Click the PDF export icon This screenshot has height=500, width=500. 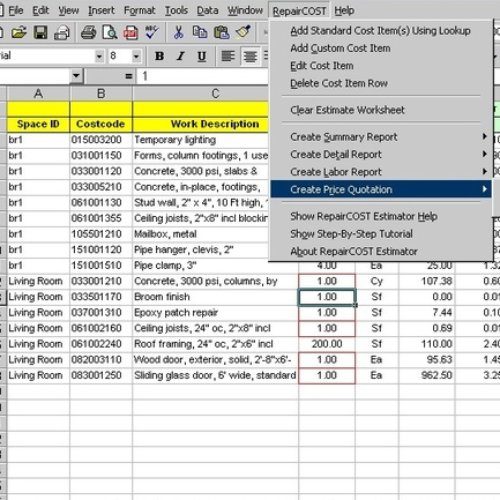131,33
